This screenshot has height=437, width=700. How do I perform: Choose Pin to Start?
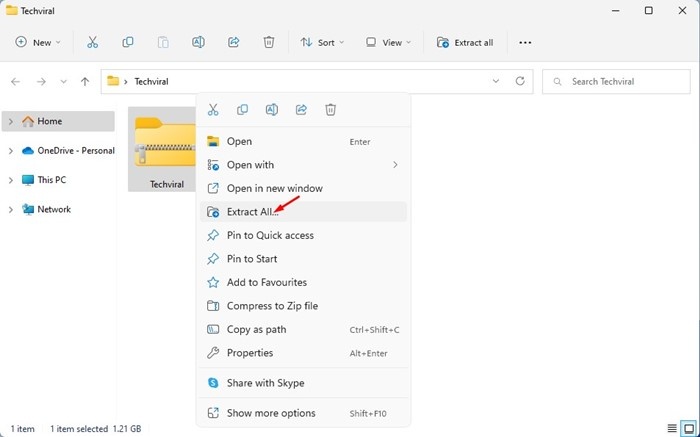point(304,259)
